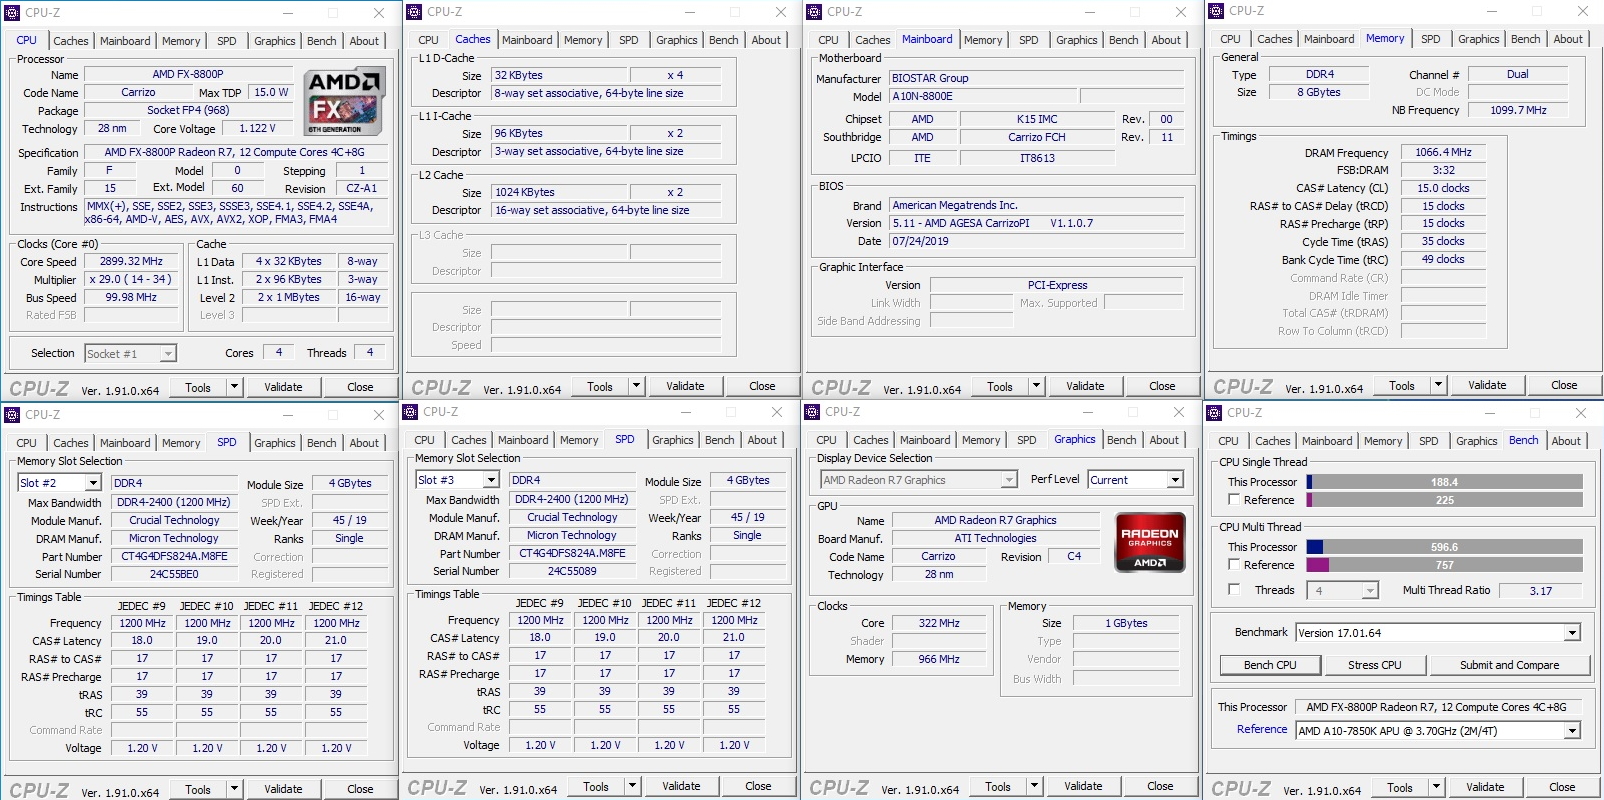The width and height of the screenshot is (1604, 800).
Task: Switch to Mainboard tab in the Caches-tab window
Action: 527,40
